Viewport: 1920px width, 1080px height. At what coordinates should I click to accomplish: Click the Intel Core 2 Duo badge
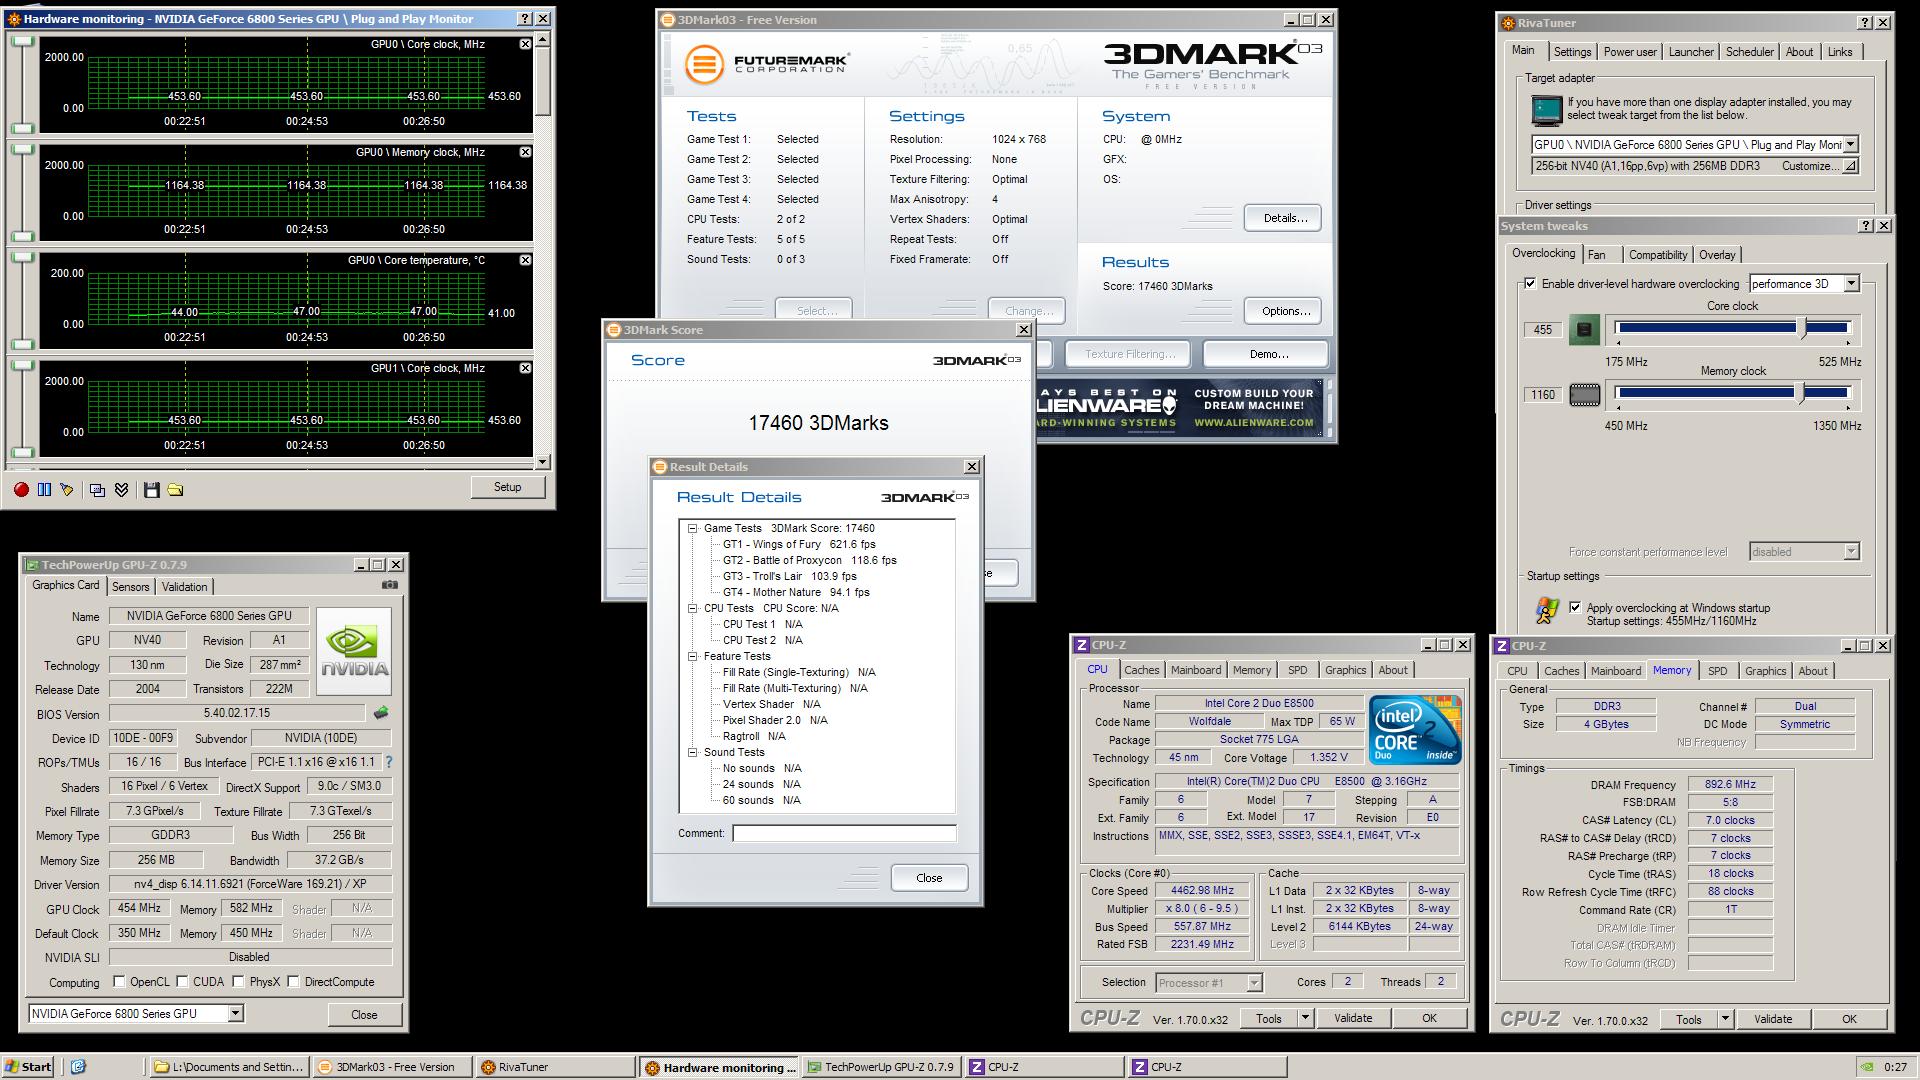[1415, 730]
